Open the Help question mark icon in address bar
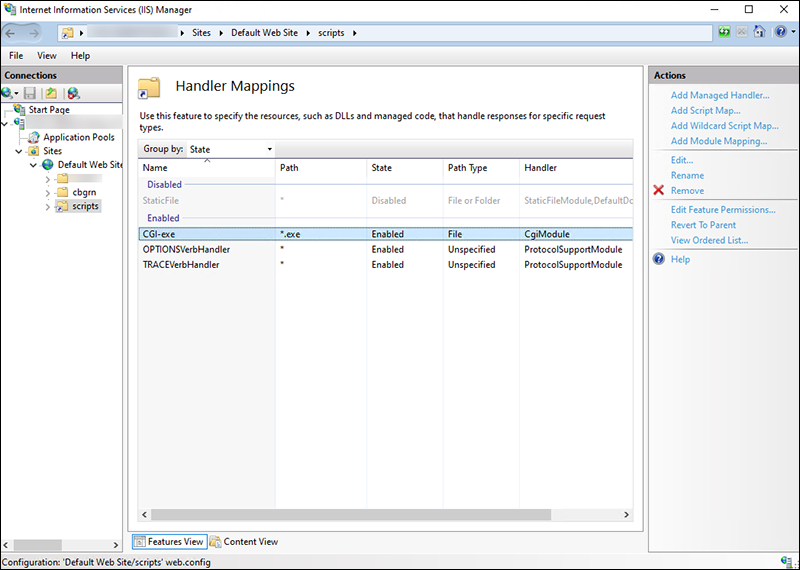Viewport: 800px width, 570px height. [x=781, y=32]
